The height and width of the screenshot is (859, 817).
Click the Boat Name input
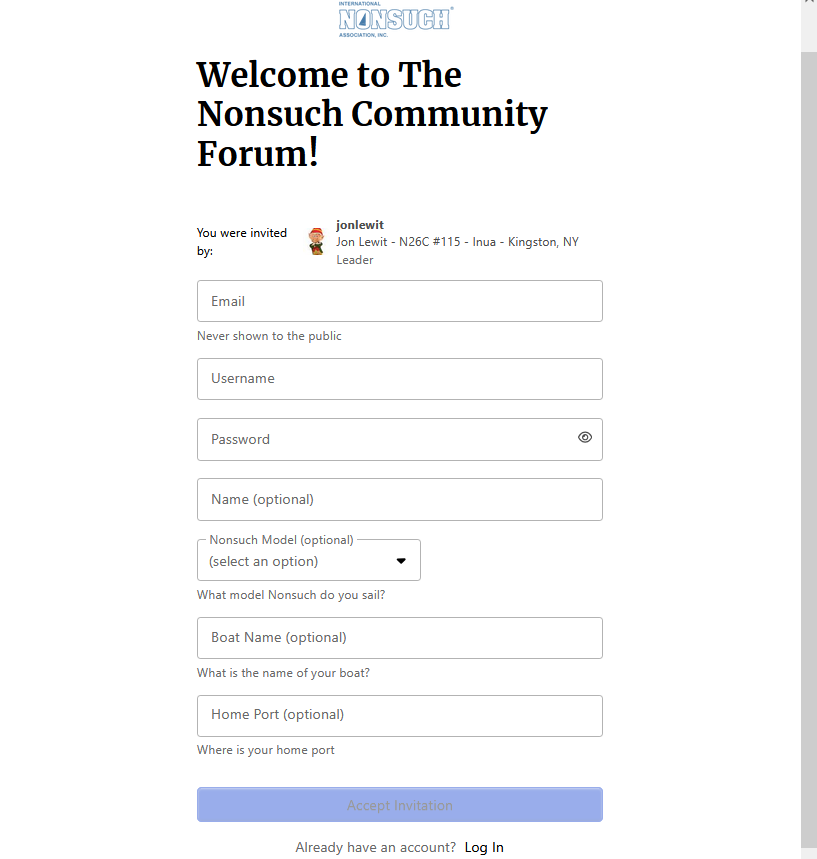[x=399, y=637]
